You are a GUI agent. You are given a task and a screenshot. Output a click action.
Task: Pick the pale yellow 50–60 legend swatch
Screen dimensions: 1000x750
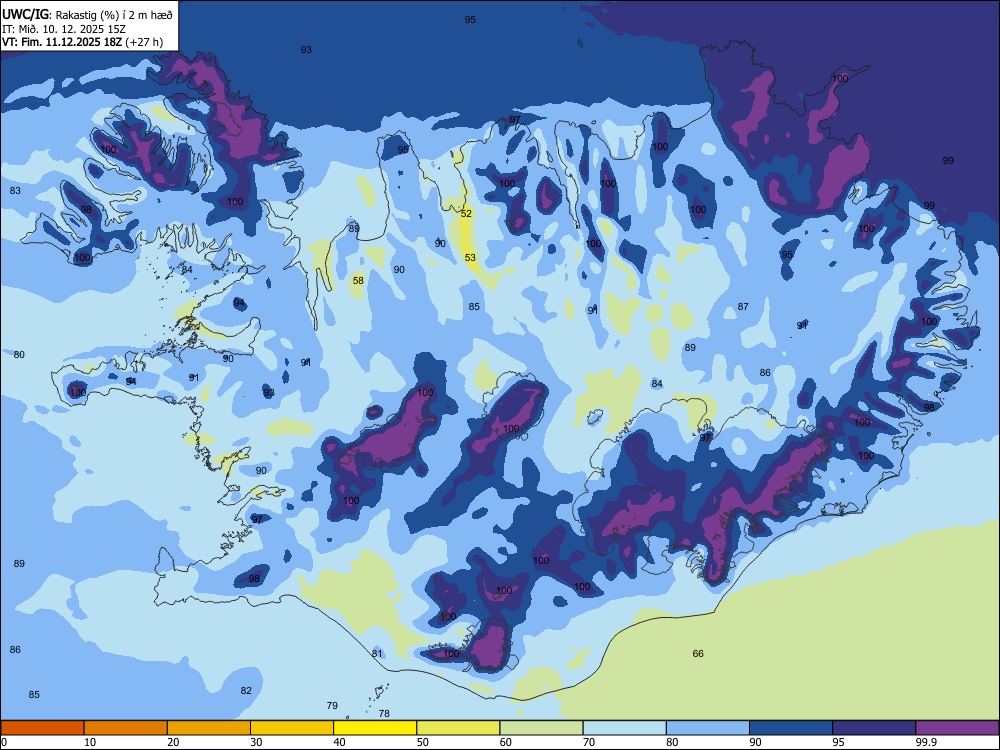[x=458, y=728]
